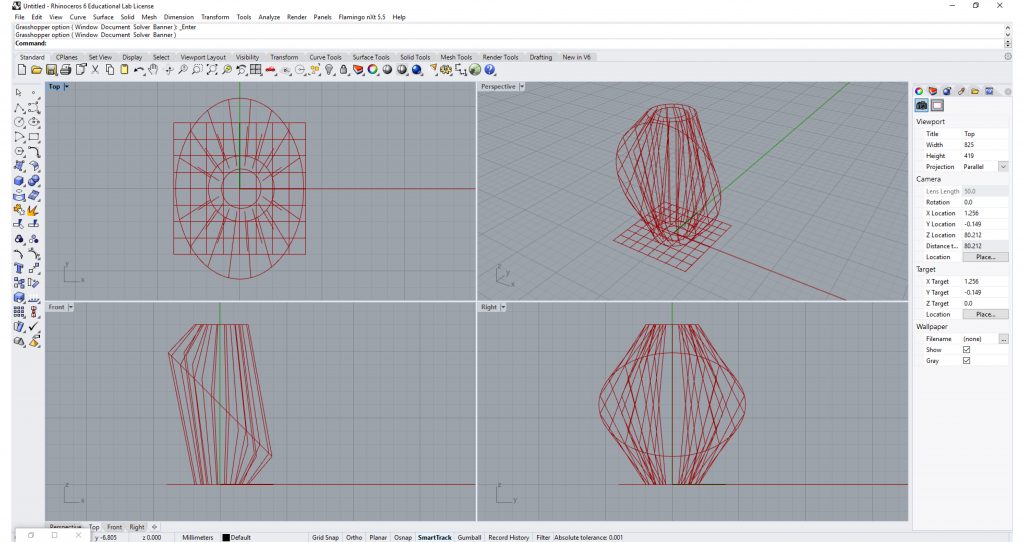
Task: Click the blue question mark Help icon
Action: tap(489, 70)
